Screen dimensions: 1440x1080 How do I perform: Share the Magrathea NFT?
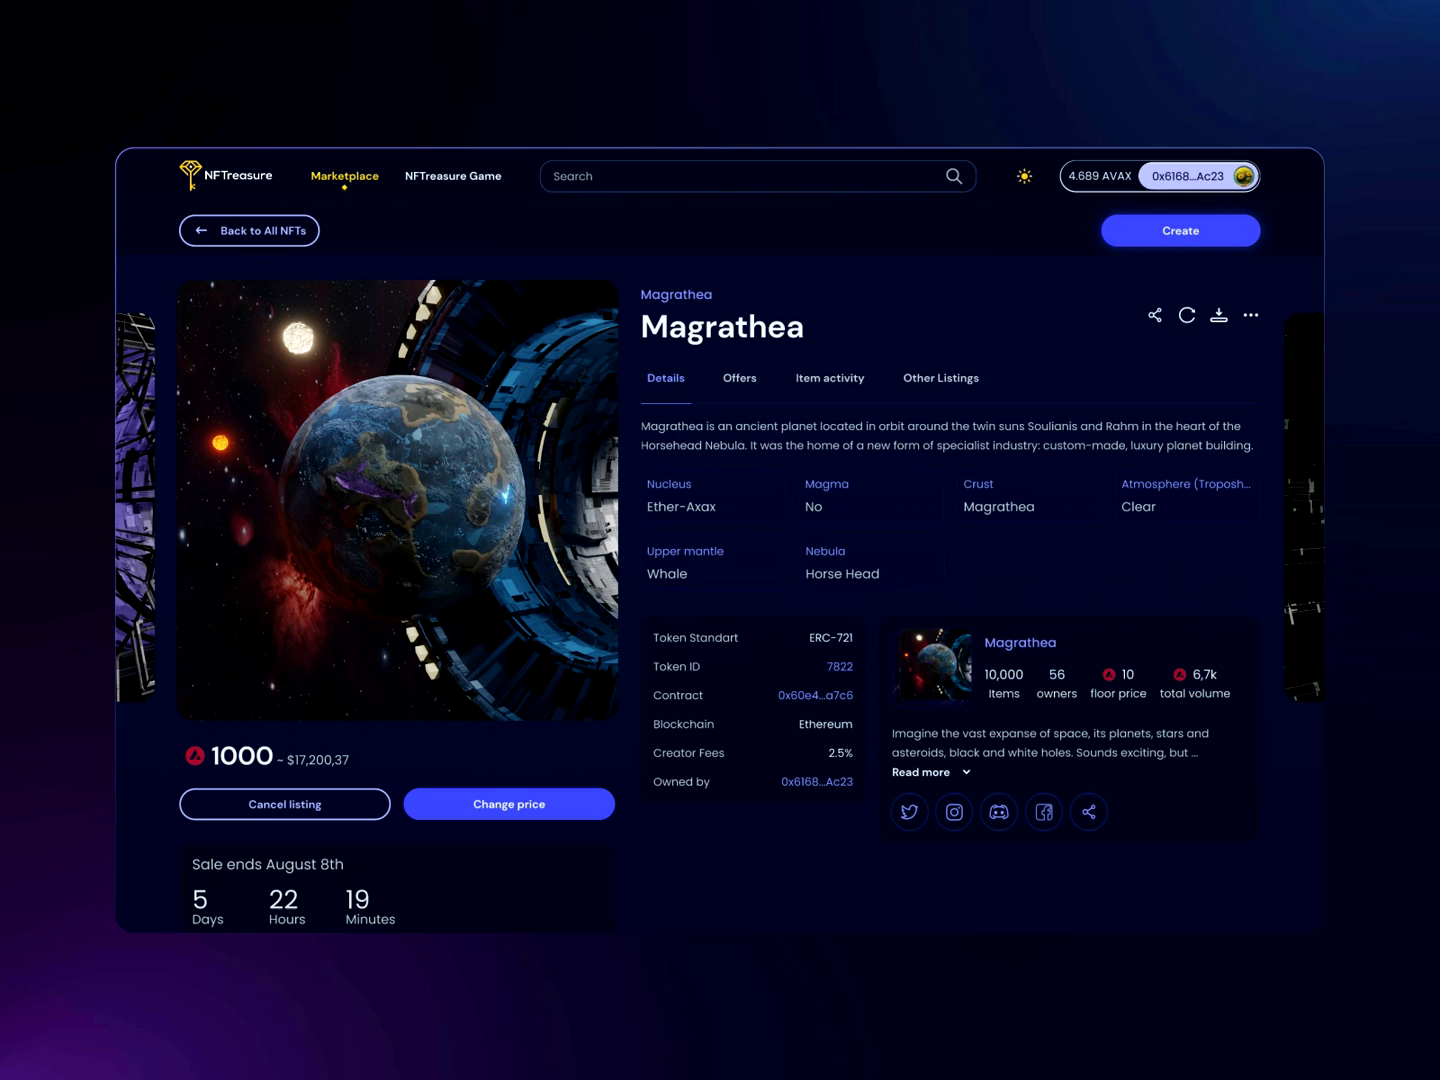click(1154, 314)
